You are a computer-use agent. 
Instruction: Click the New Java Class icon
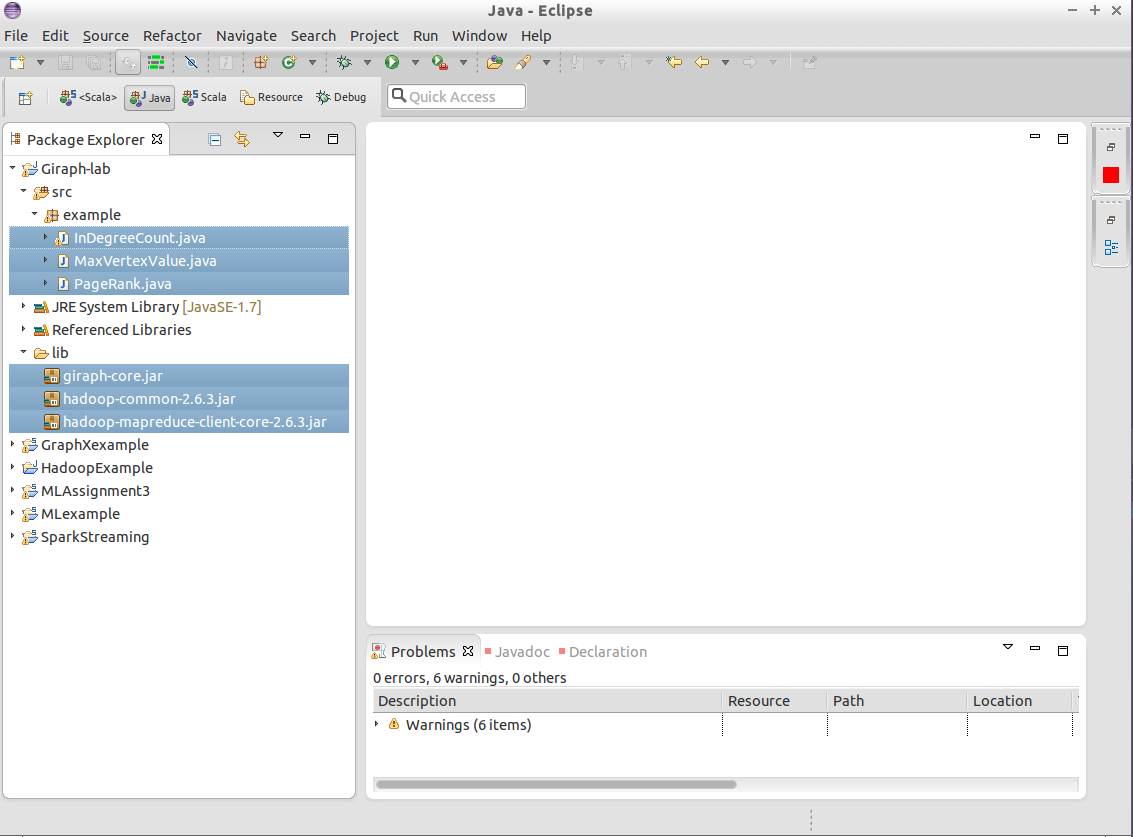(x=289, y=62)
